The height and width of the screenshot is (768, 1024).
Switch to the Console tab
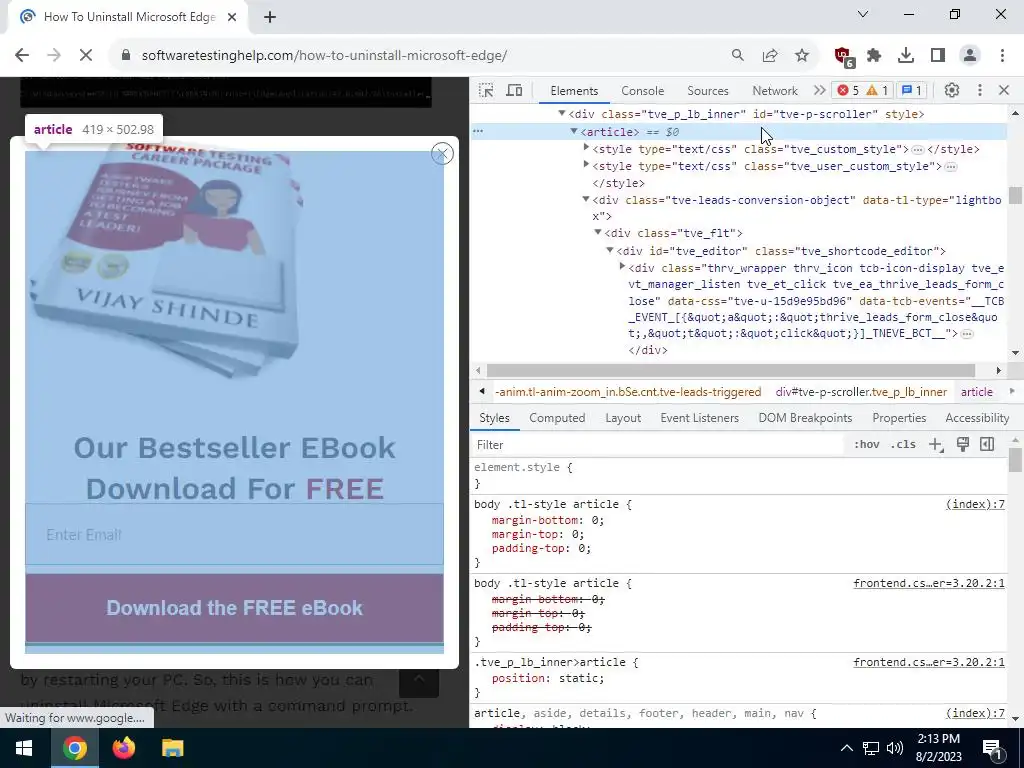[x=643, y=91]
